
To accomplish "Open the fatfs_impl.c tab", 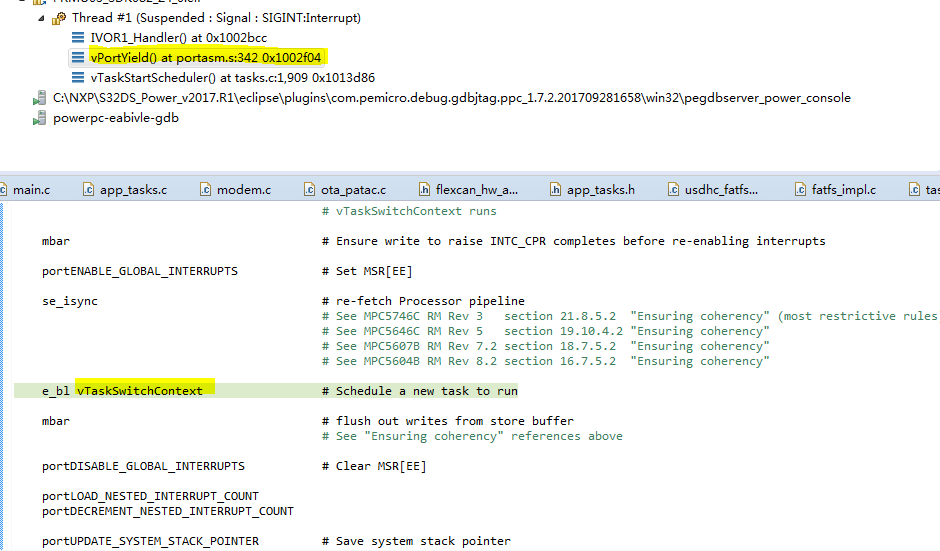I will (843, 190).
